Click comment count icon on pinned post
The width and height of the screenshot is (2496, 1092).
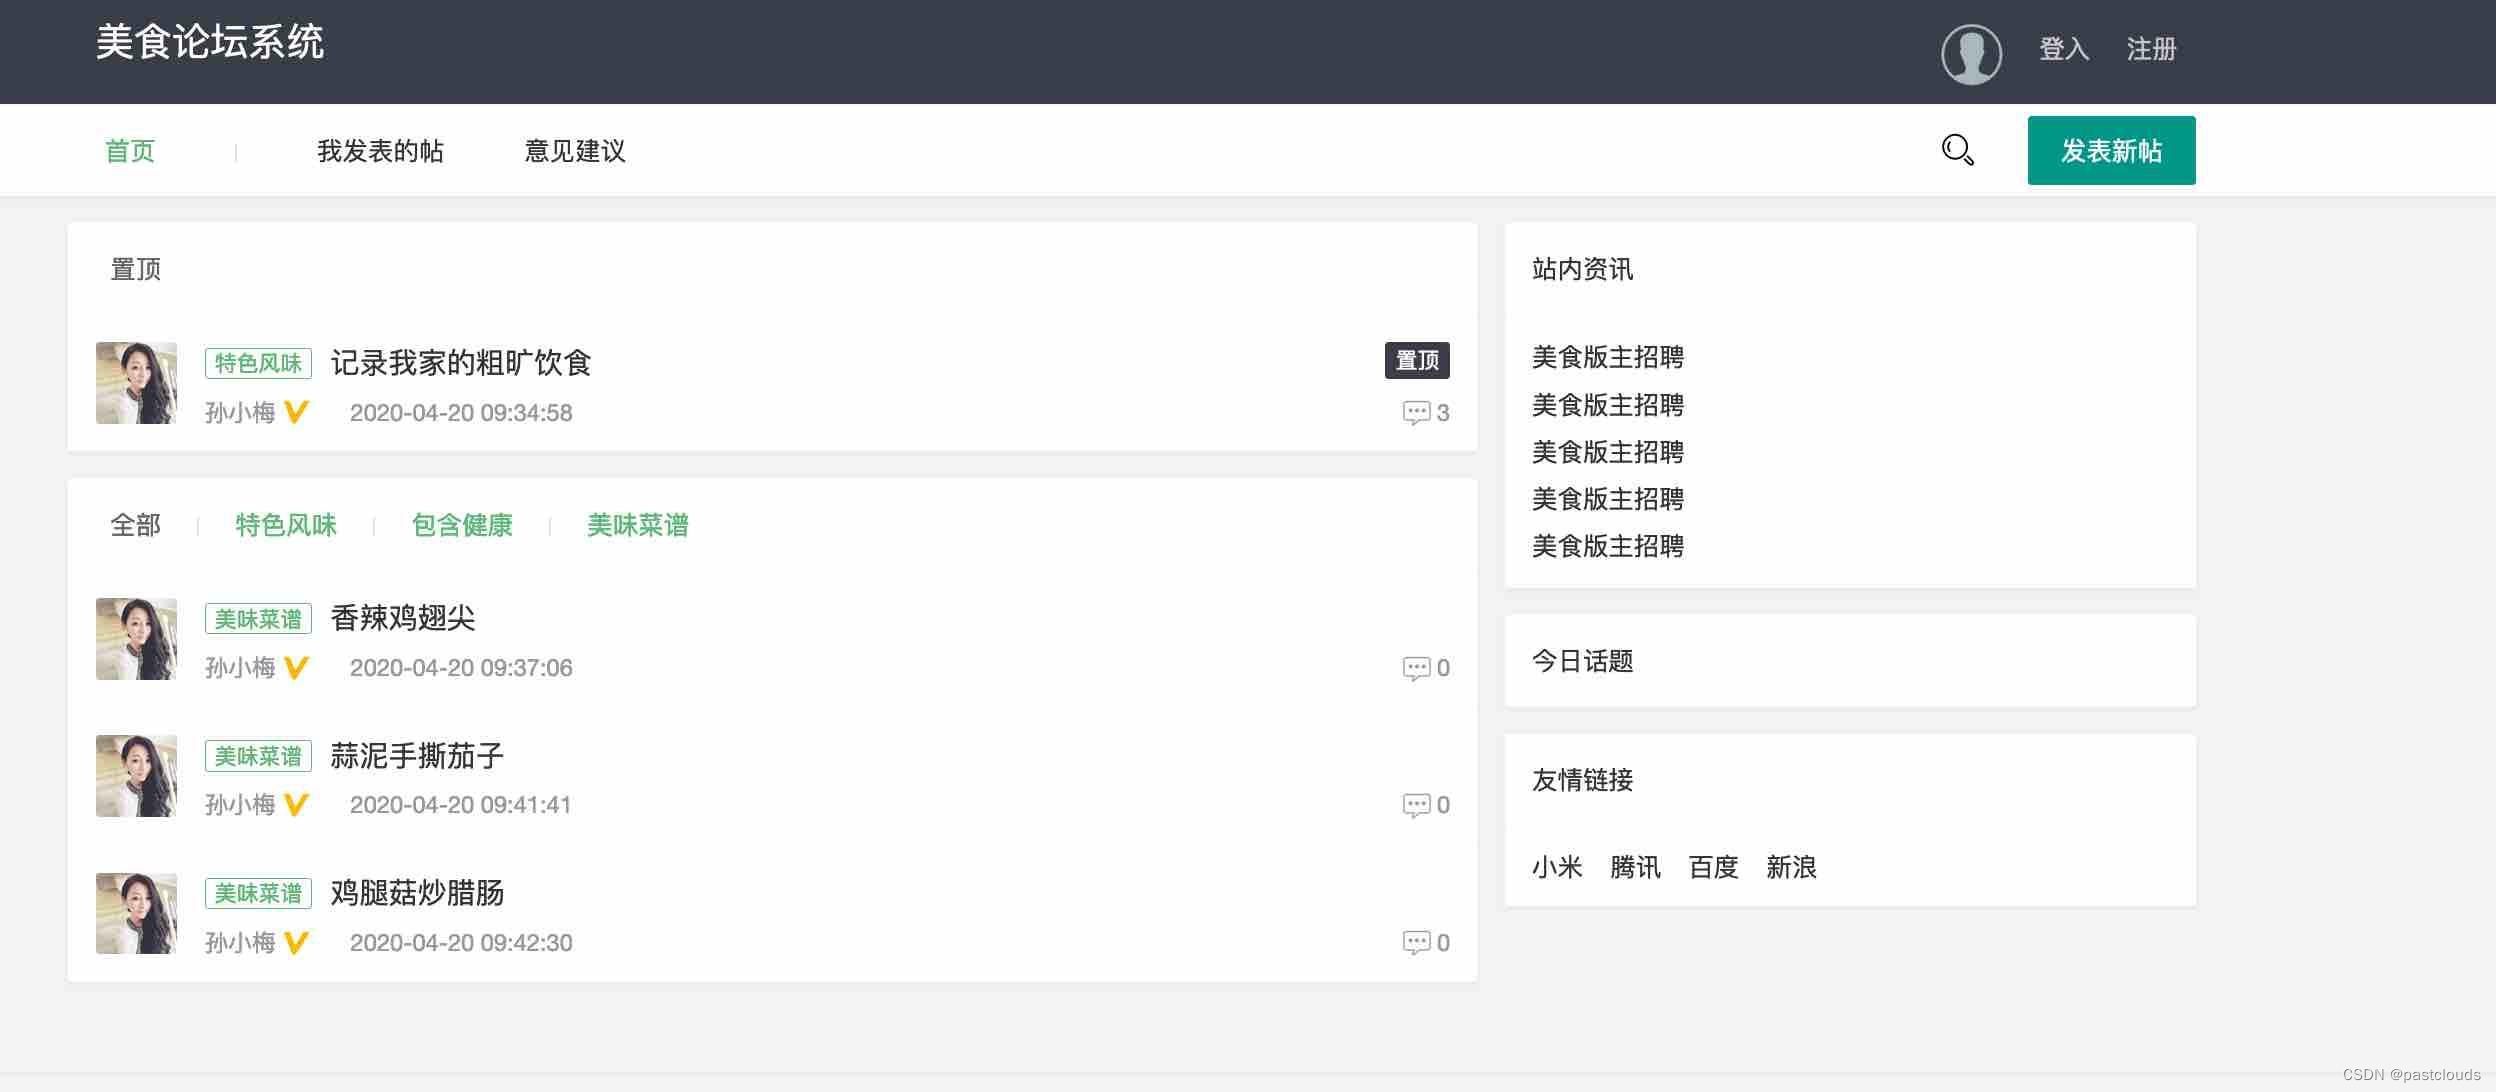point(1415,413)
